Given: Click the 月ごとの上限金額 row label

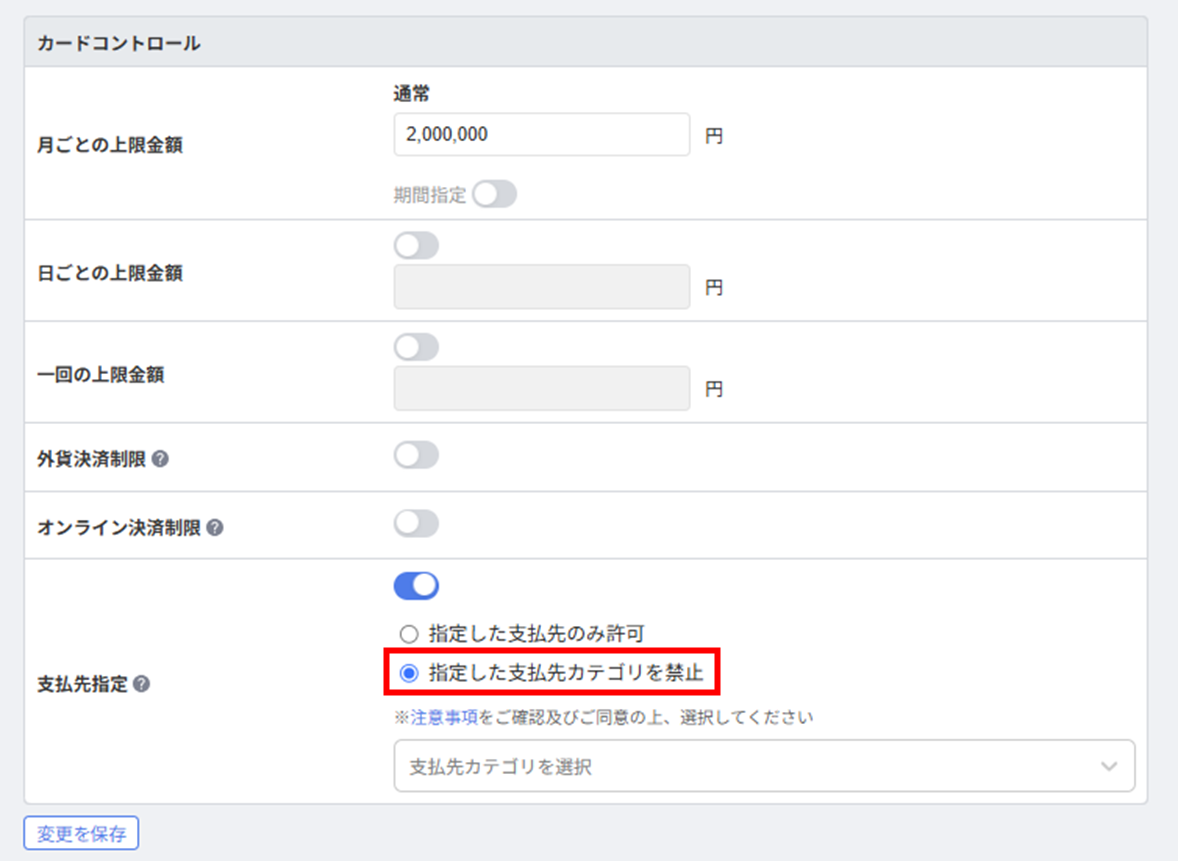Looking at the screenshot, I should click(110, 145).
